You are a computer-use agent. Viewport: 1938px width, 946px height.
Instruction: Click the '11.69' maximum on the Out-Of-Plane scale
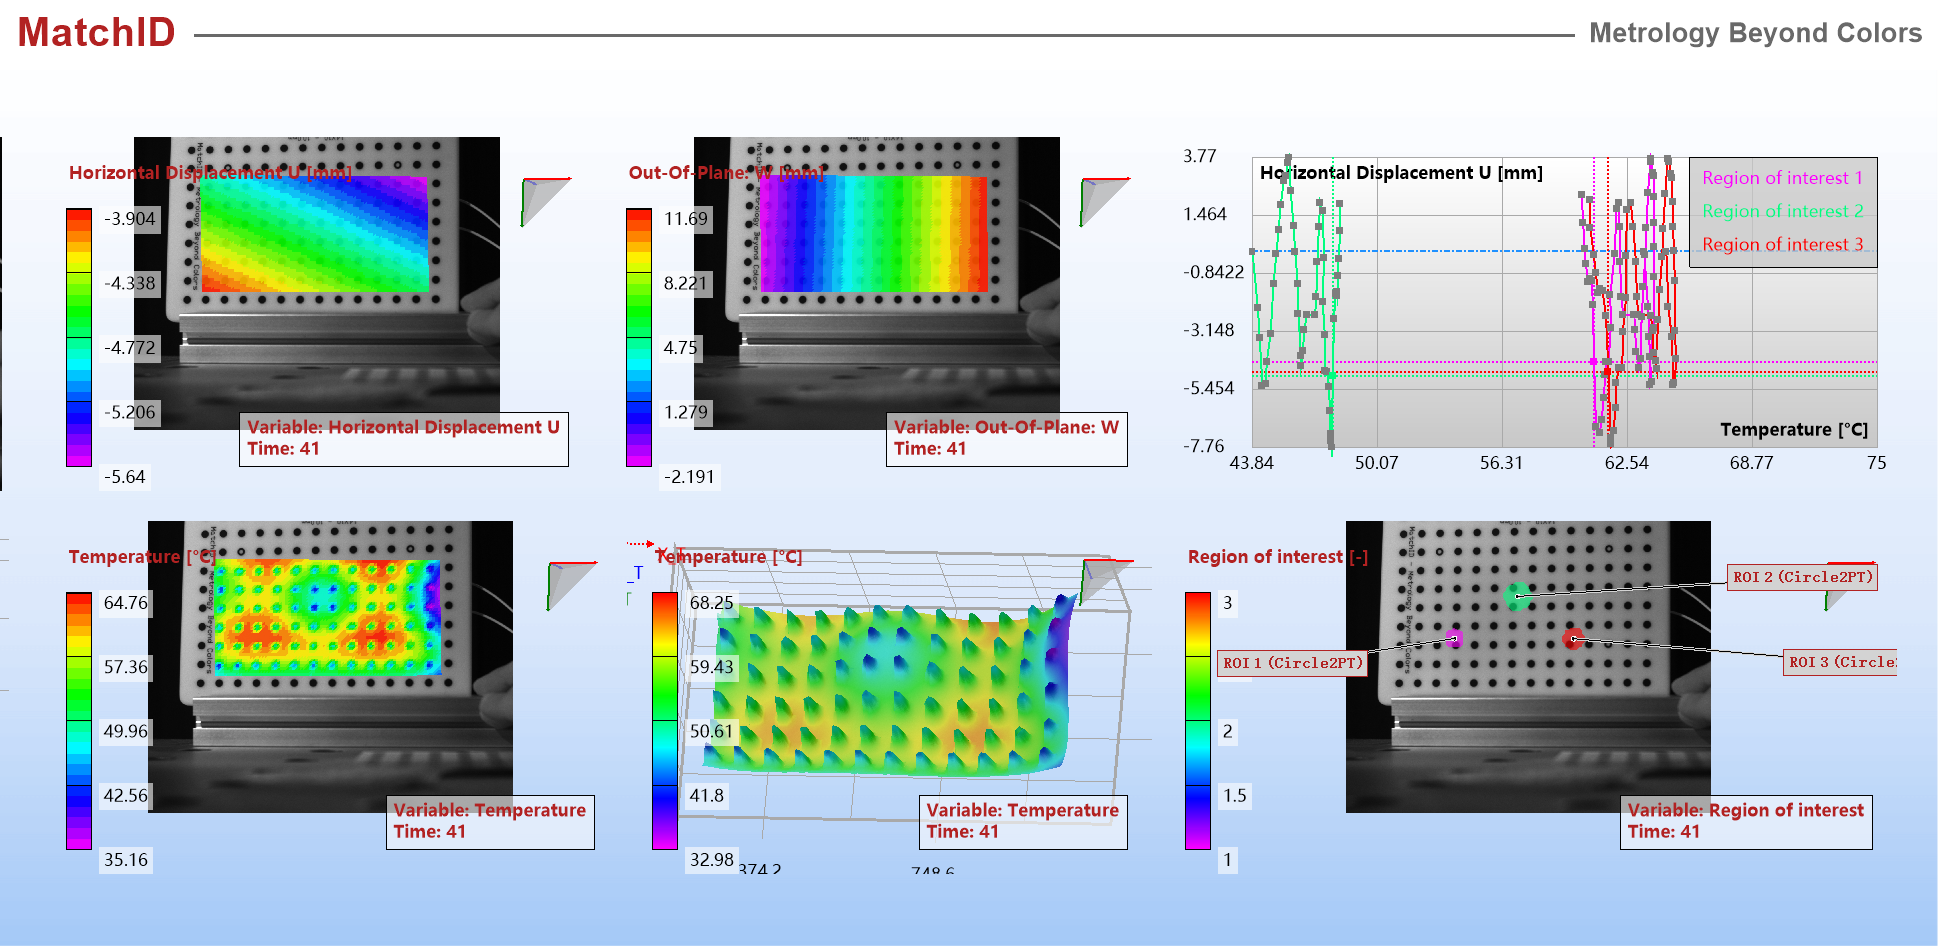tap(686, 219)
